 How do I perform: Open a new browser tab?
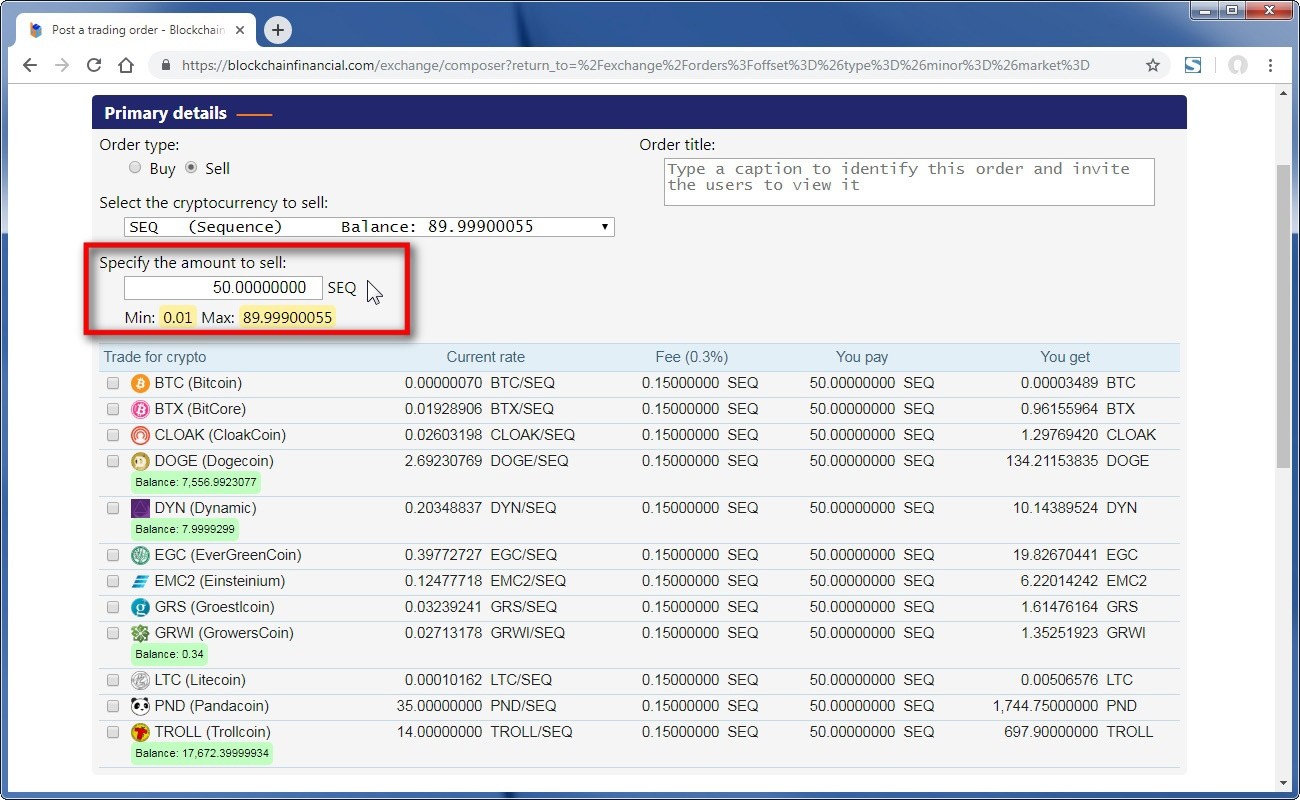pyautogui.click(x=278, y=30)
